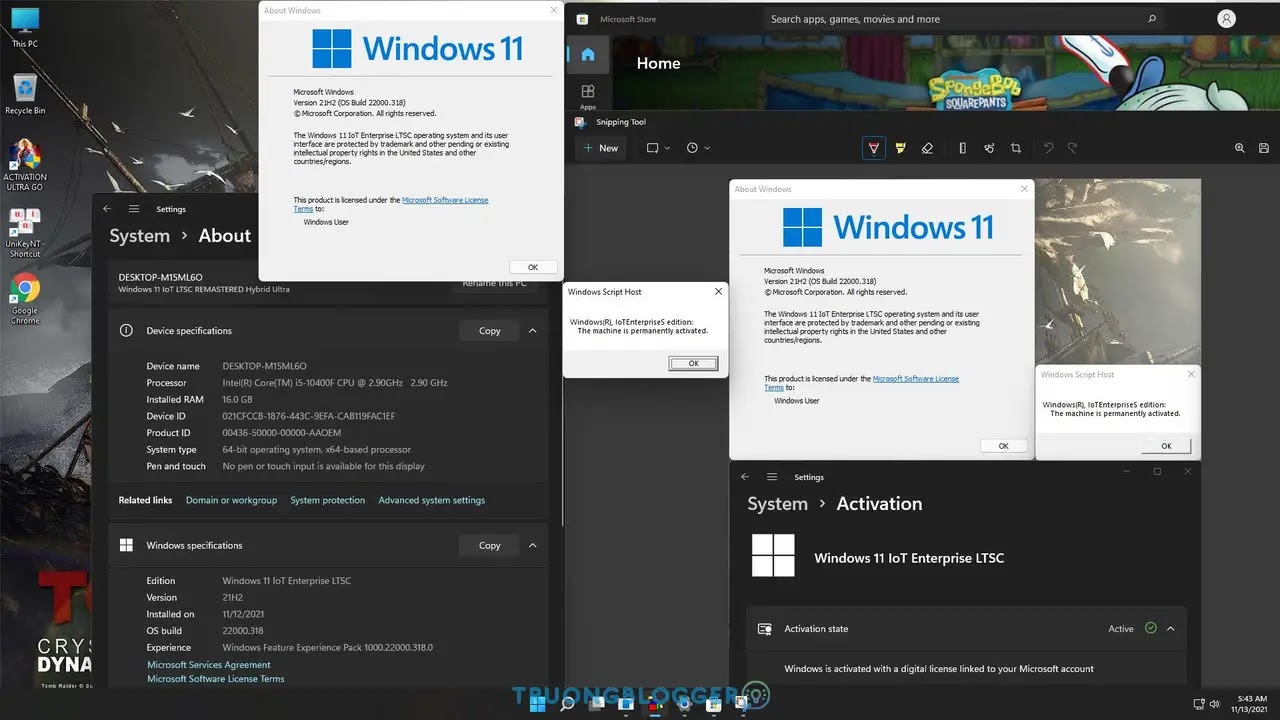Open the Recycle Bin desktop icon

(x=25, y=93)
